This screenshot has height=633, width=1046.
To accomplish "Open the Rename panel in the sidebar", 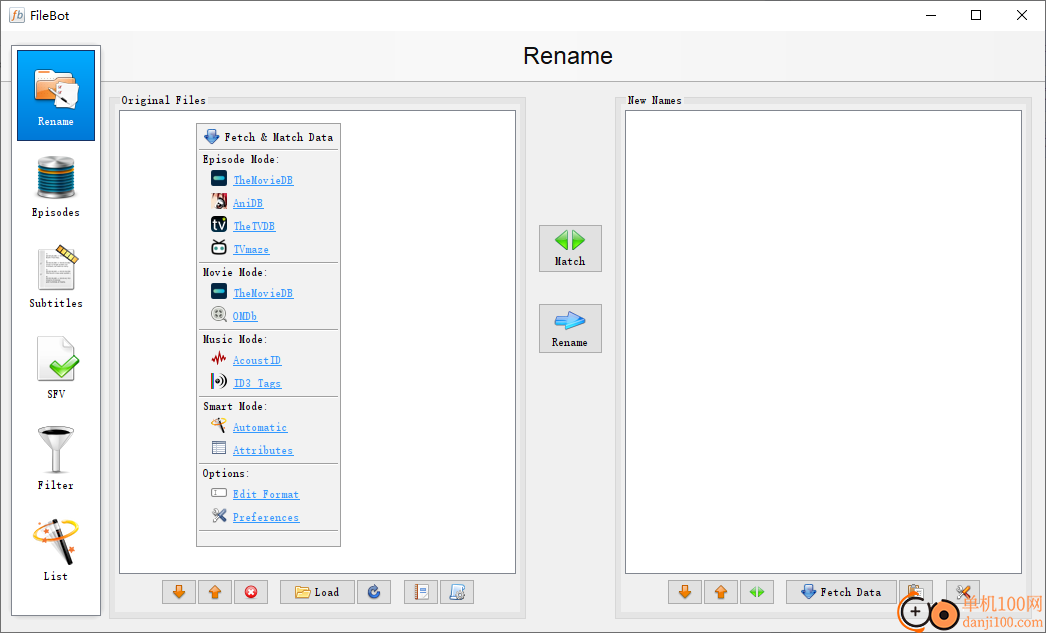I will tap(56, 95).
